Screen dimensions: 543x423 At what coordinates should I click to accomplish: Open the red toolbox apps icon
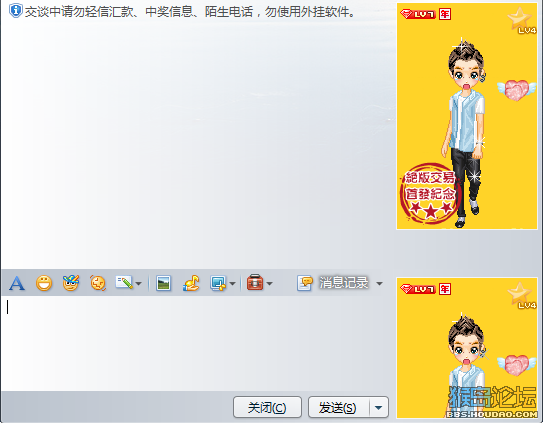pos(255,282)
